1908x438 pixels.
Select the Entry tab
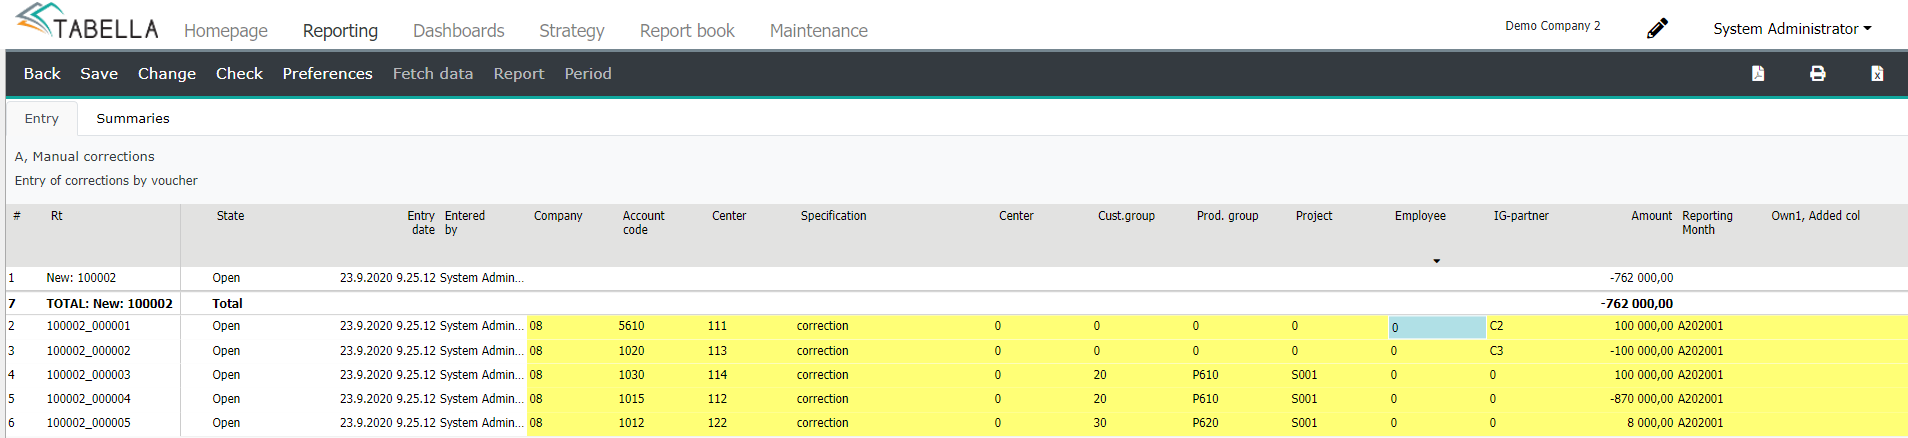42,118
